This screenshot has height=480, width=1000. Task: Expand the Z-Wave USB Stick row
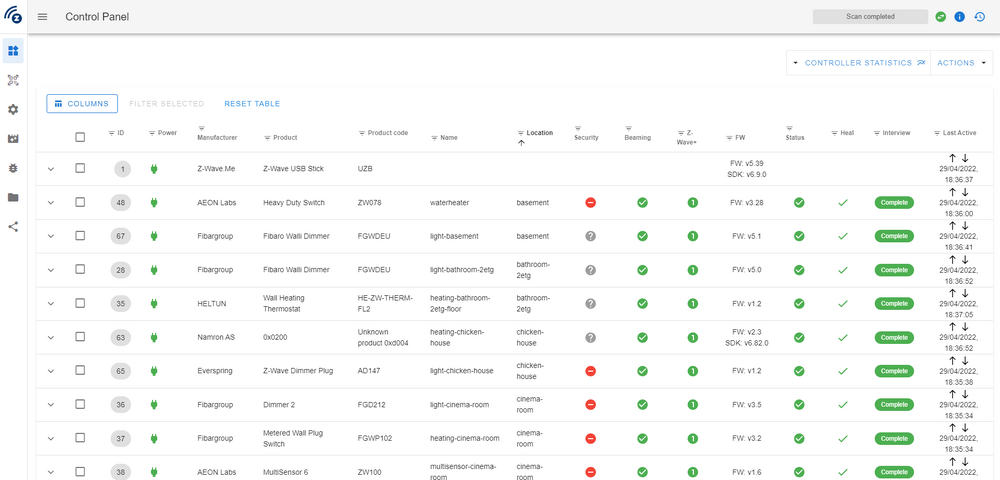click(x=50, y=169)
